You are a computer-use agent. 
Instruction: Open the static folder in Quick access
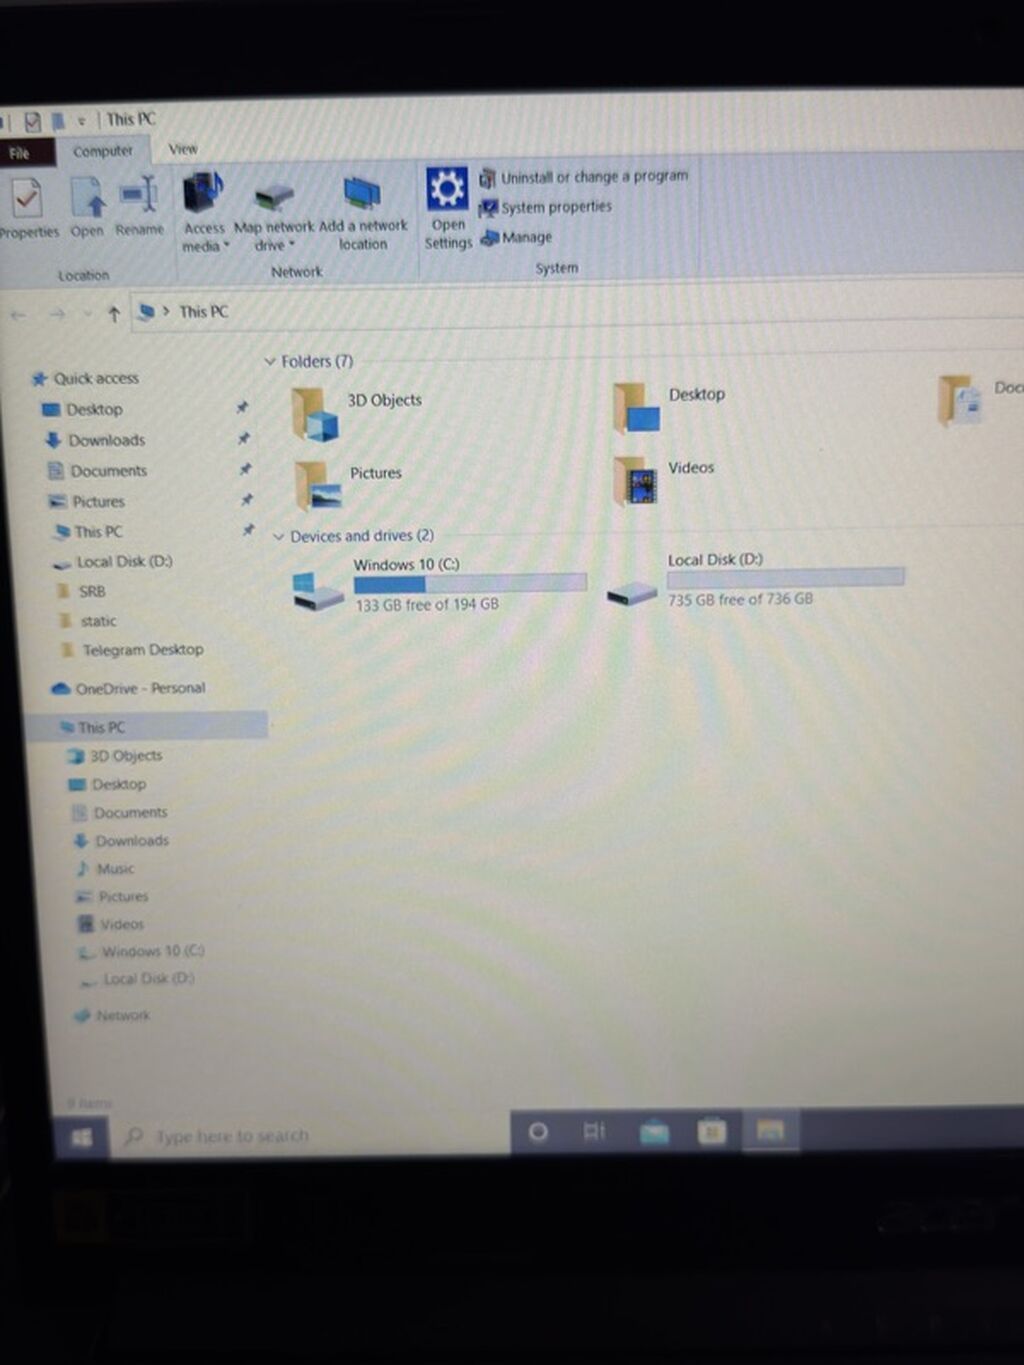pos(98,621)
